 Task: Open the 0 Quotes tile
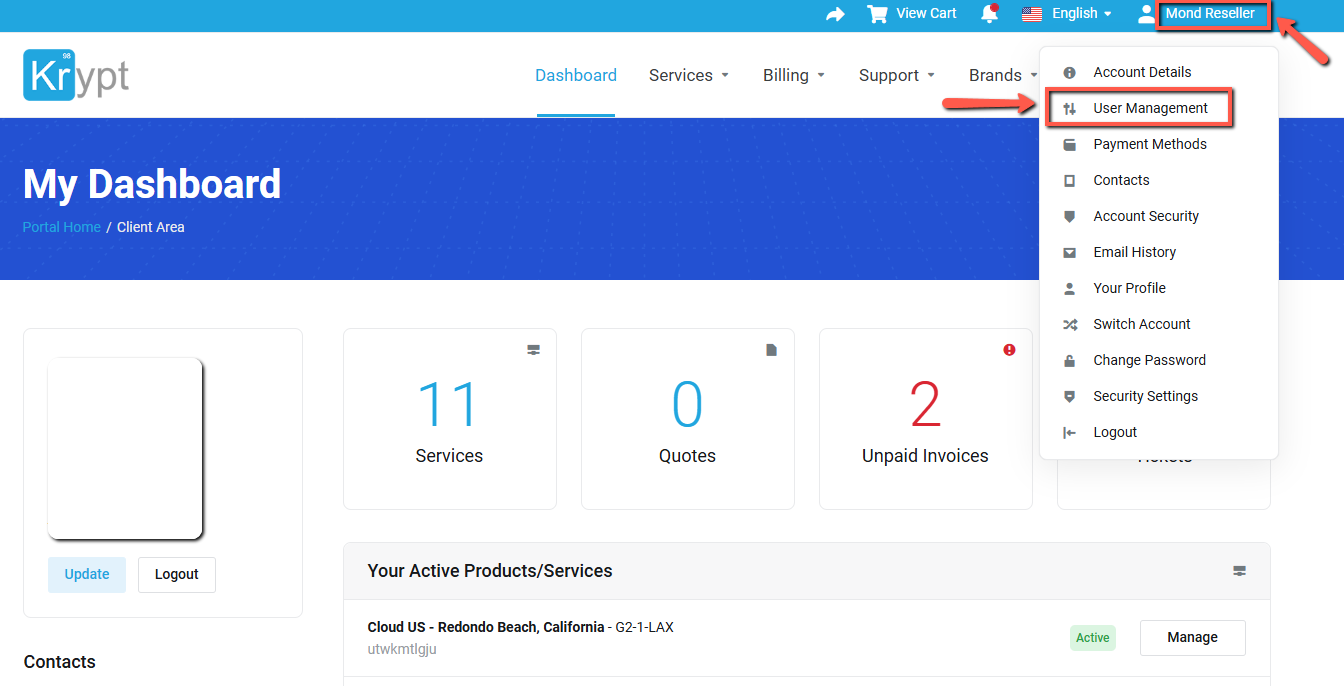[x=688, y=419]
